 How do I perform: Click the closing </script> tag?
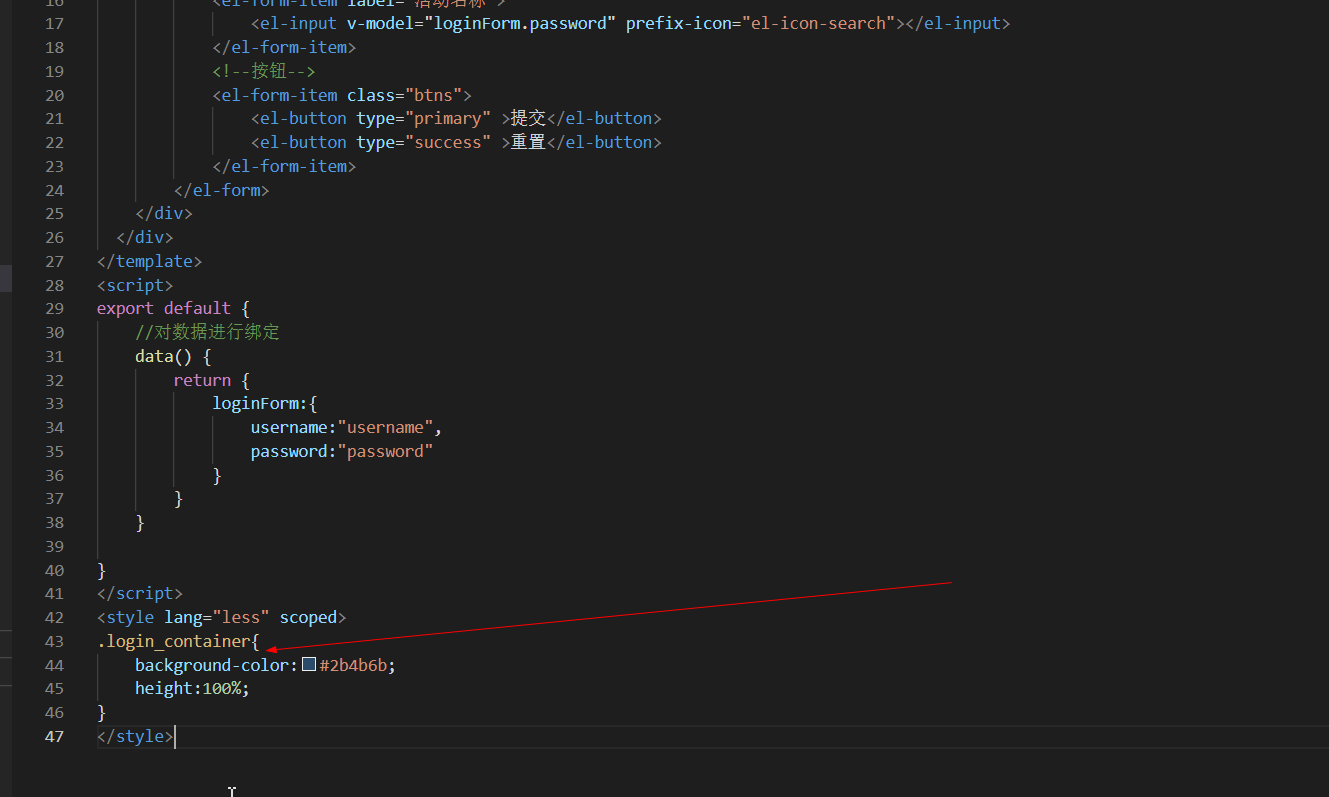pos(140,593)
